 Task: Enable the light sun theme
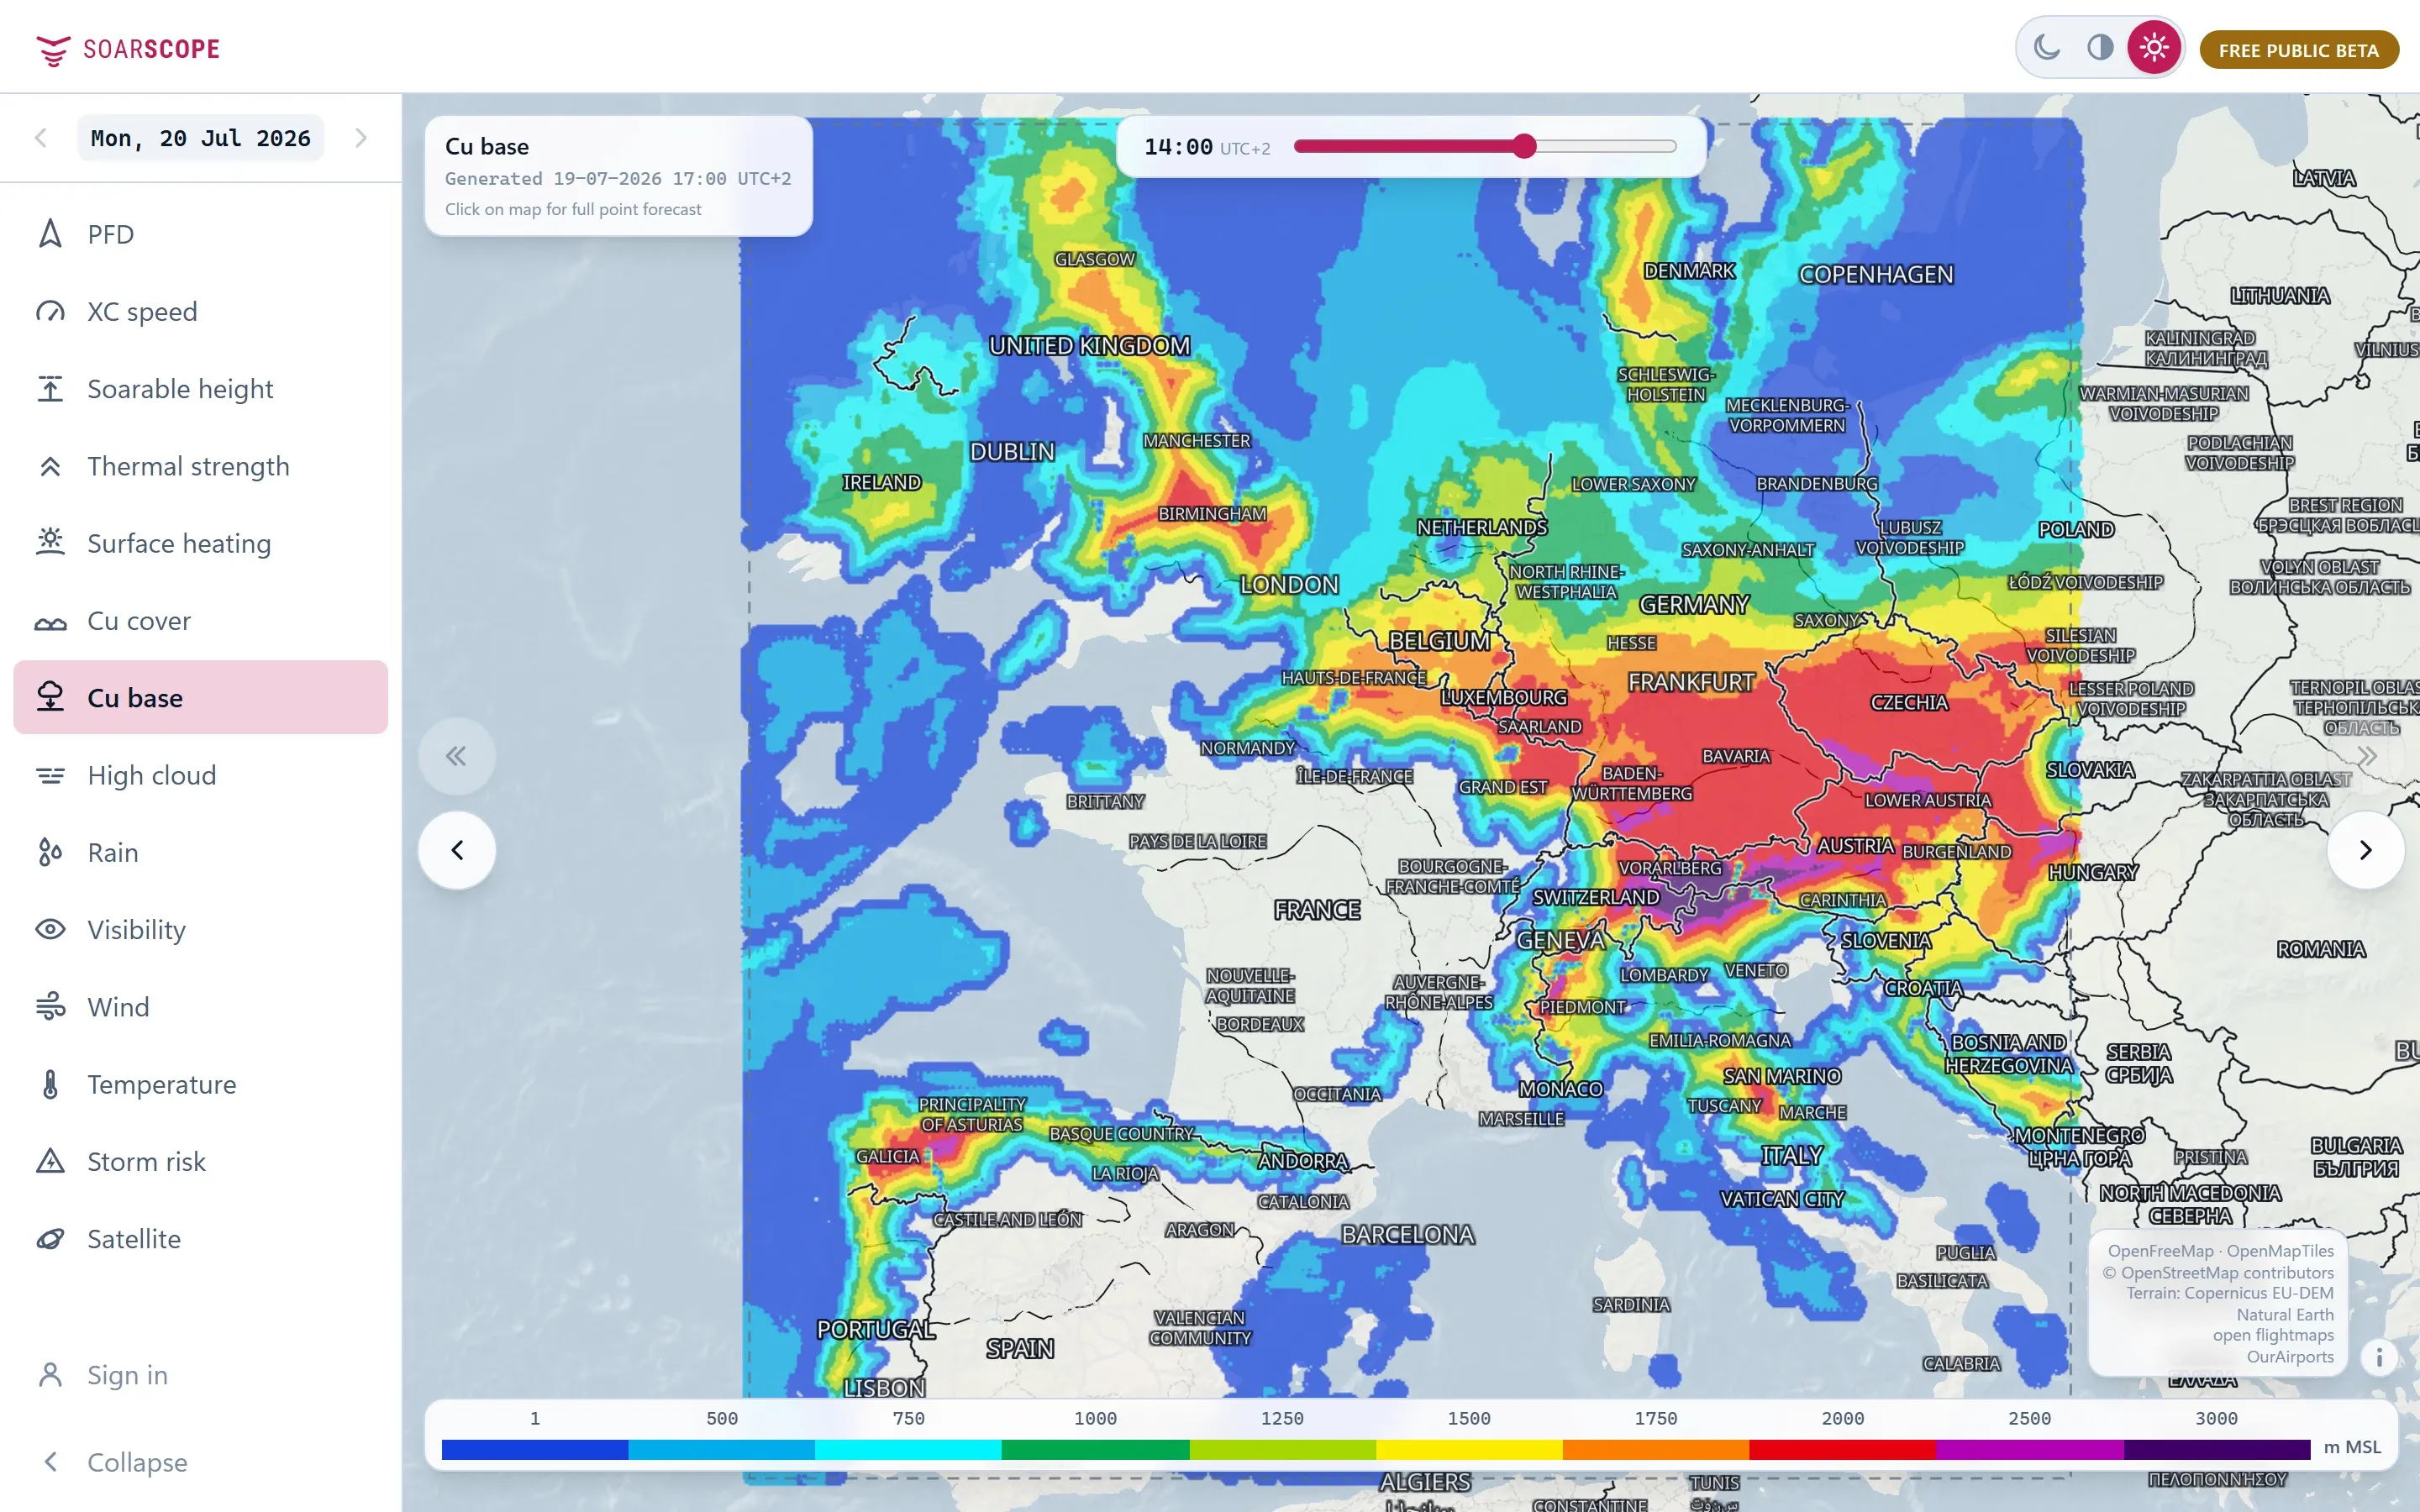[2154, 47]
